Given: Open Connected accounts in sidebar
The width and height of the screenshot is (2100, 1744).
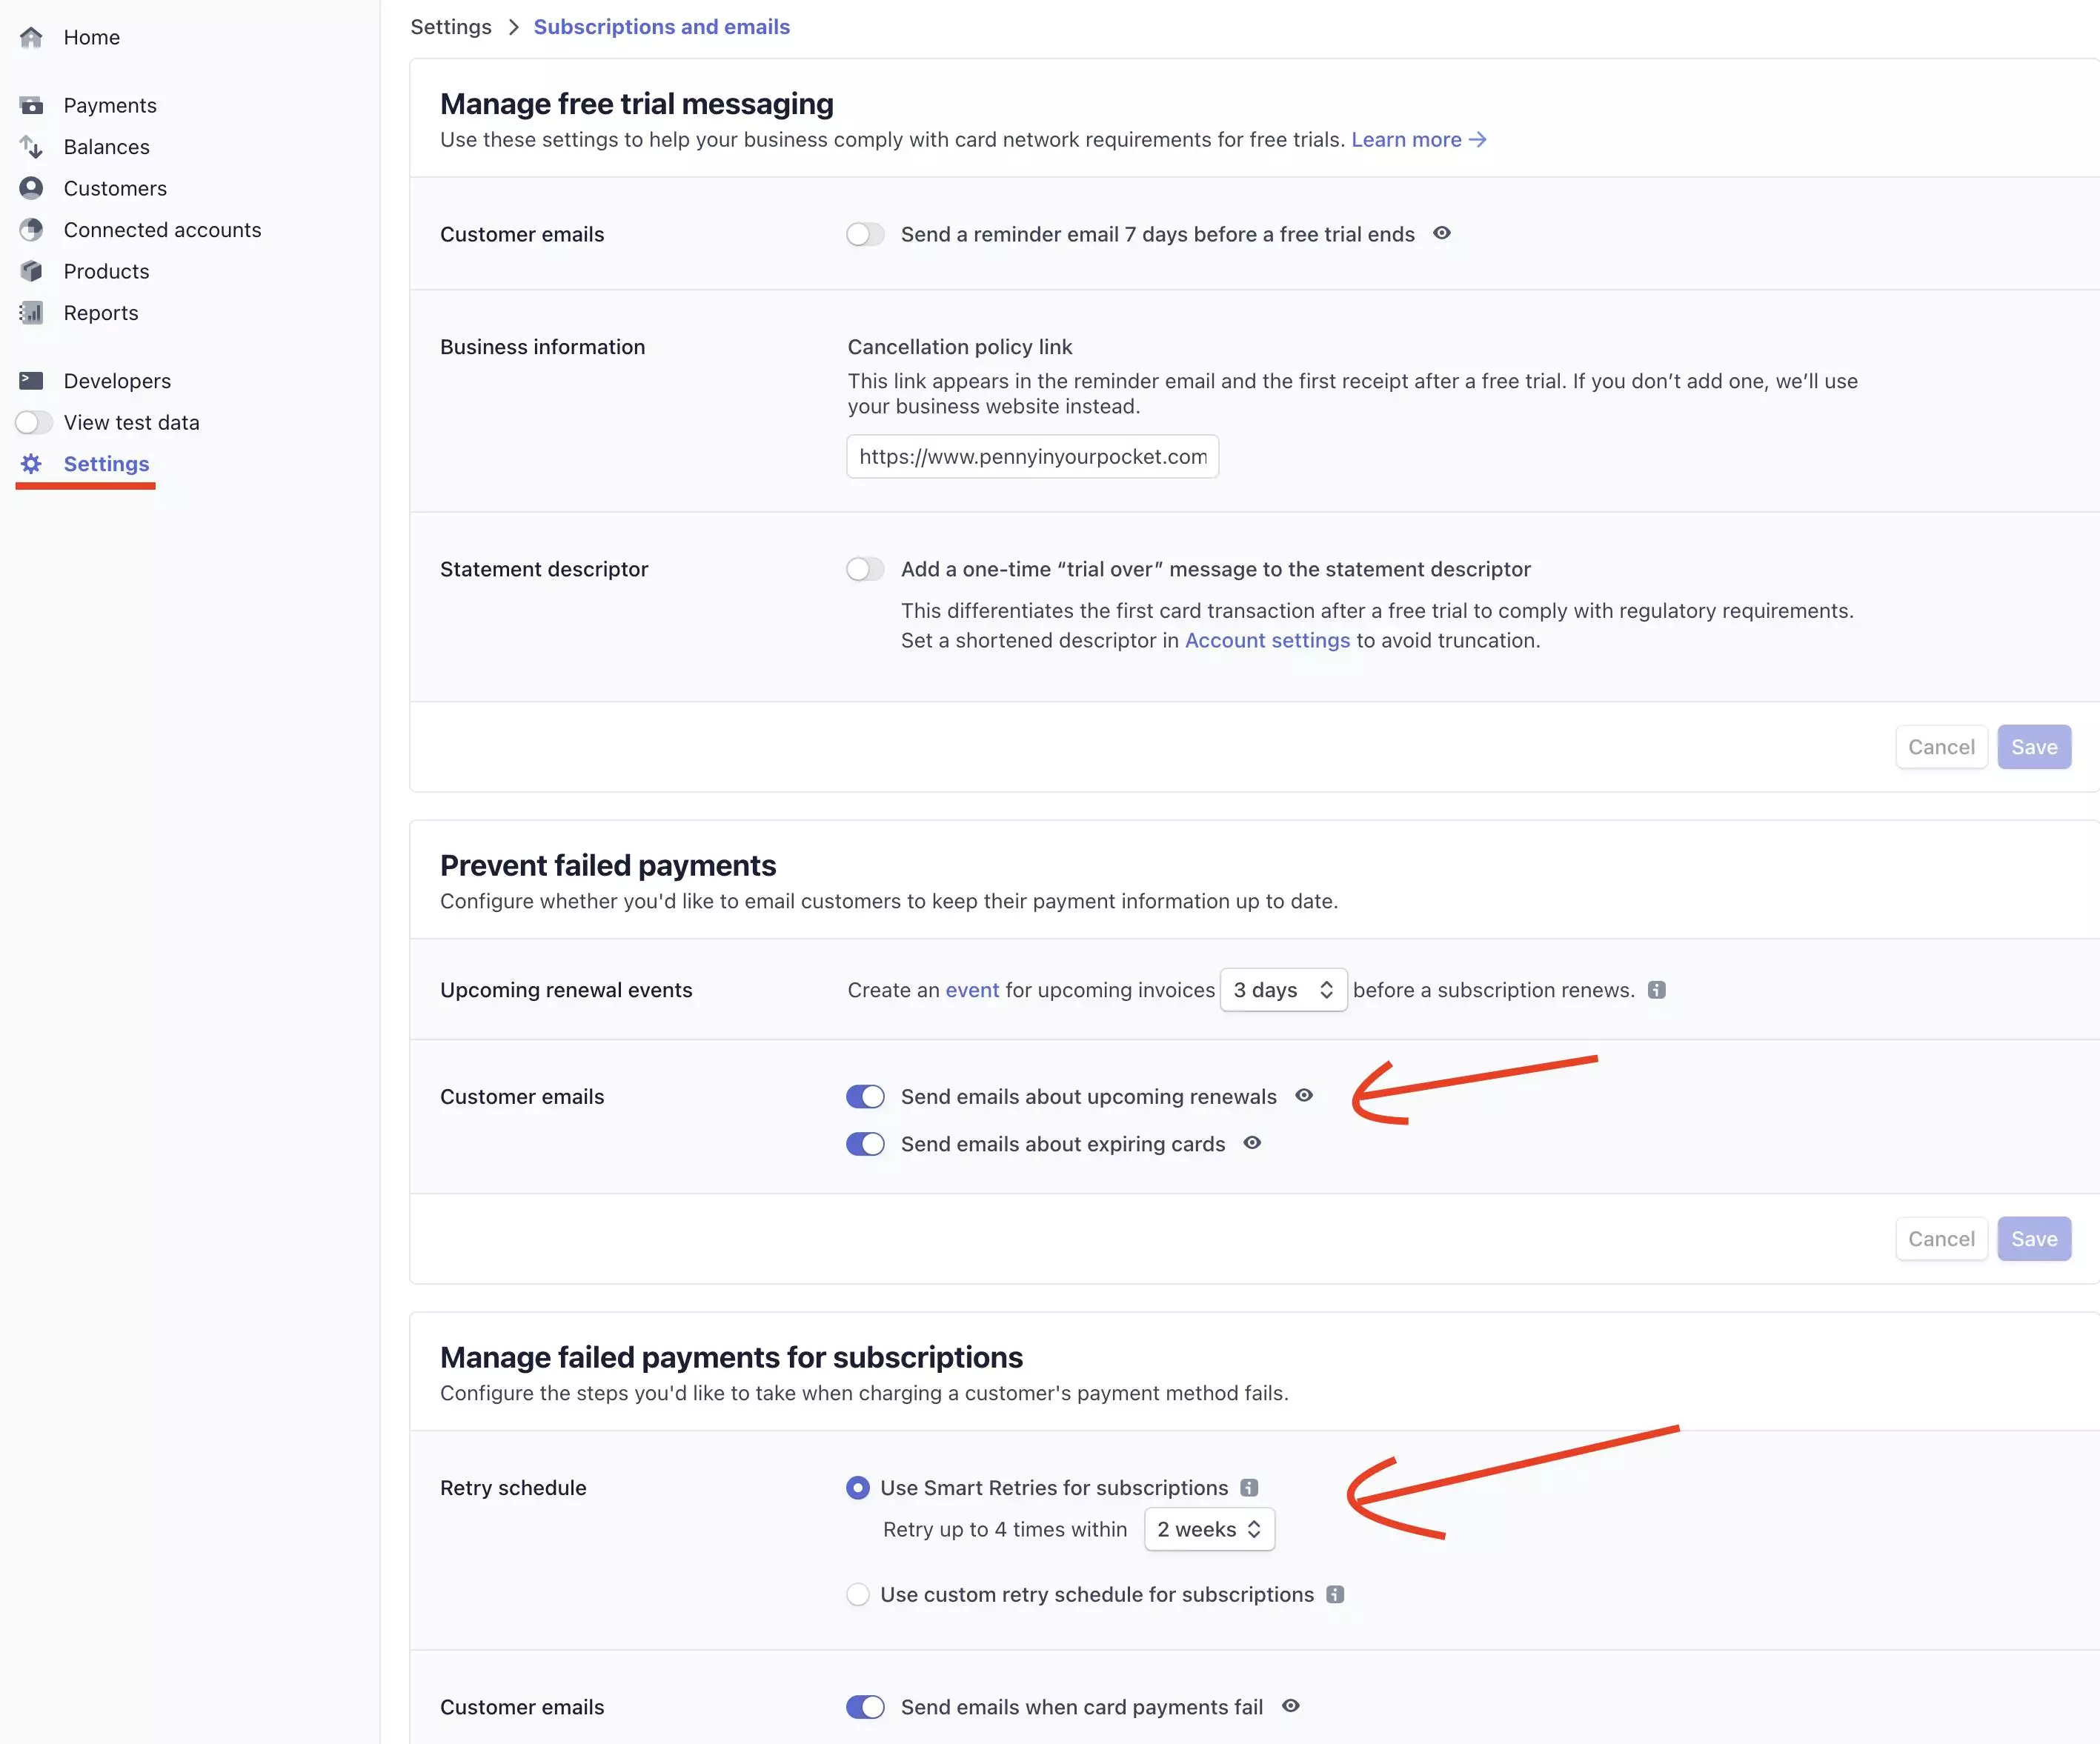Looking at the screenshot, I should point(162,230).
